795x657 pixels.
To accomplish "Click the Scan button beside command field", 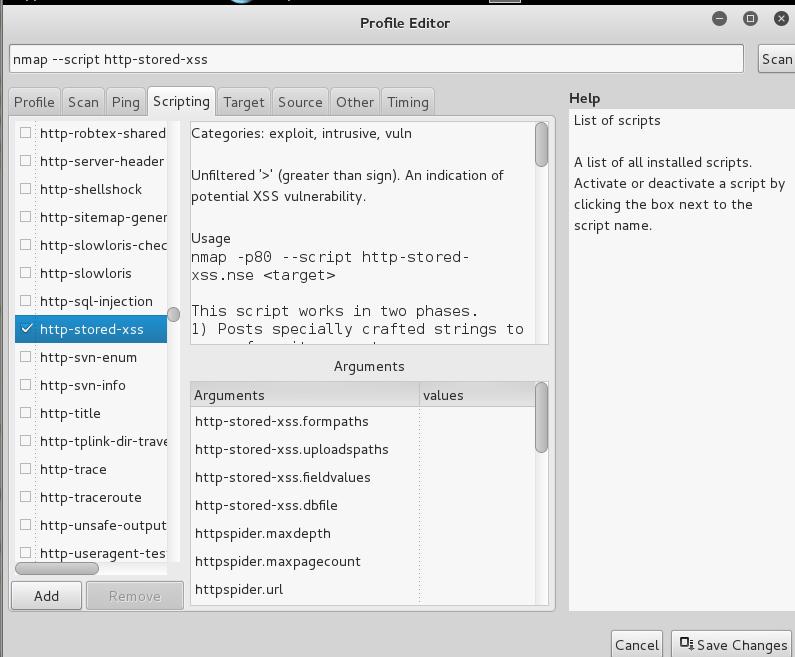I will 777,59.
